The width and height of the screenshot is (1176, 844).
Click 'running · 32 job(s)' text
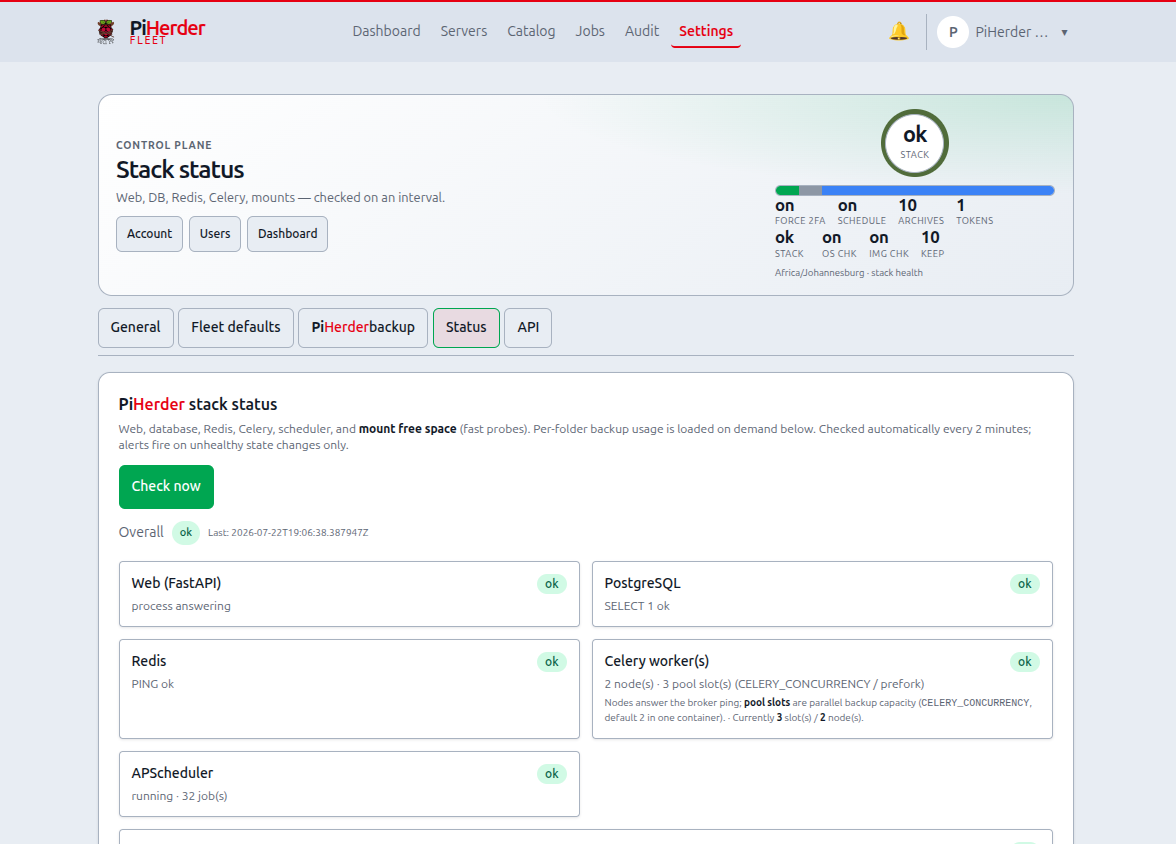pyautogui.click(x=179, y=797)
